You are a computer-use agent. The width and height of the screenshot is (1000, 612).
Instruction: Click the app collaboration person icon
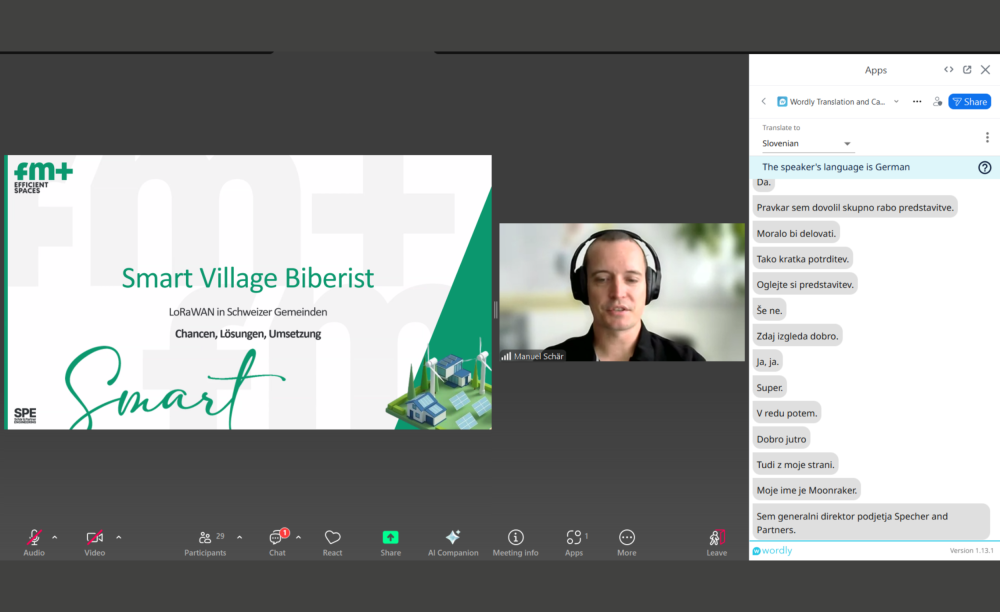938,101
